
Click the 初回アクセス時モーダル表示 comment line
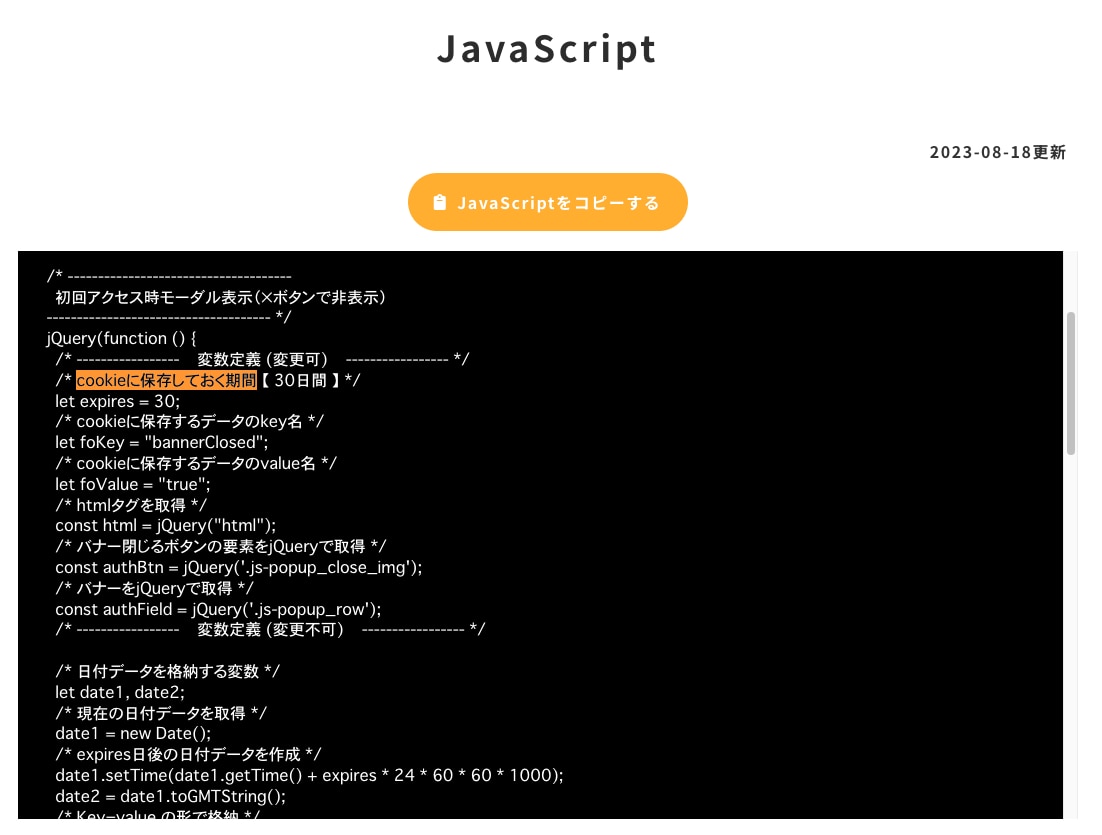click(x=221, y=297)
